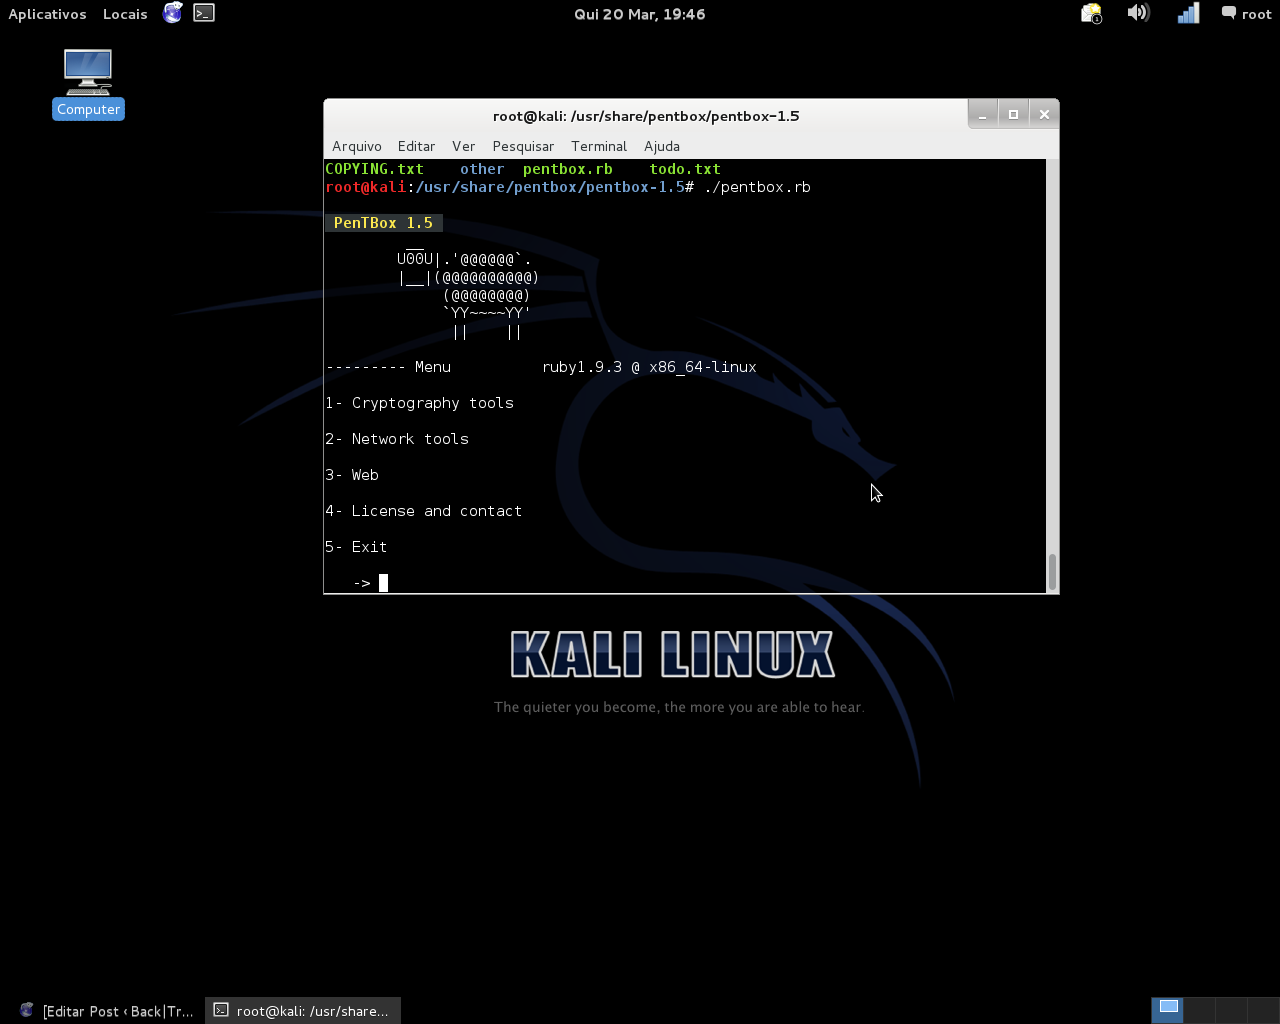Open the Arquivo menu in terminal
This screenshot has width=1280, height=1024.
pyautogui.click(x=357, y=146)
